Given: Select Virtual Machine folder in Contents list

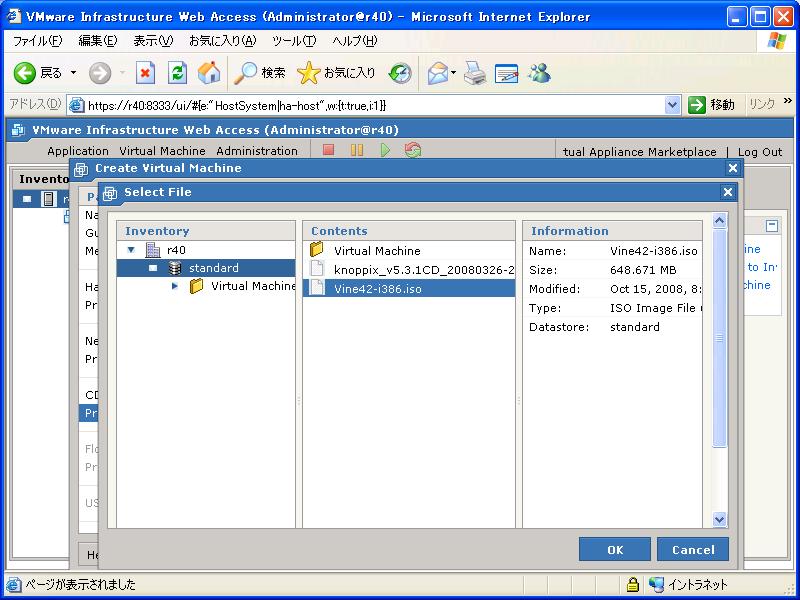Looking at the screenshot, I should 409,251.
